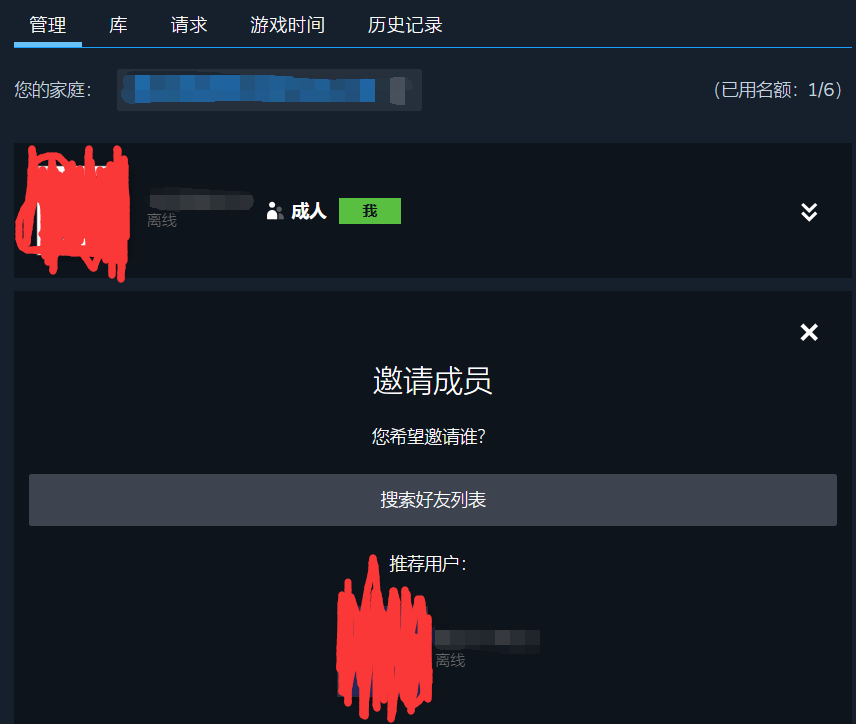
Task: Close the 邀请成员 panel with X
Action: (x=809, y=332)
